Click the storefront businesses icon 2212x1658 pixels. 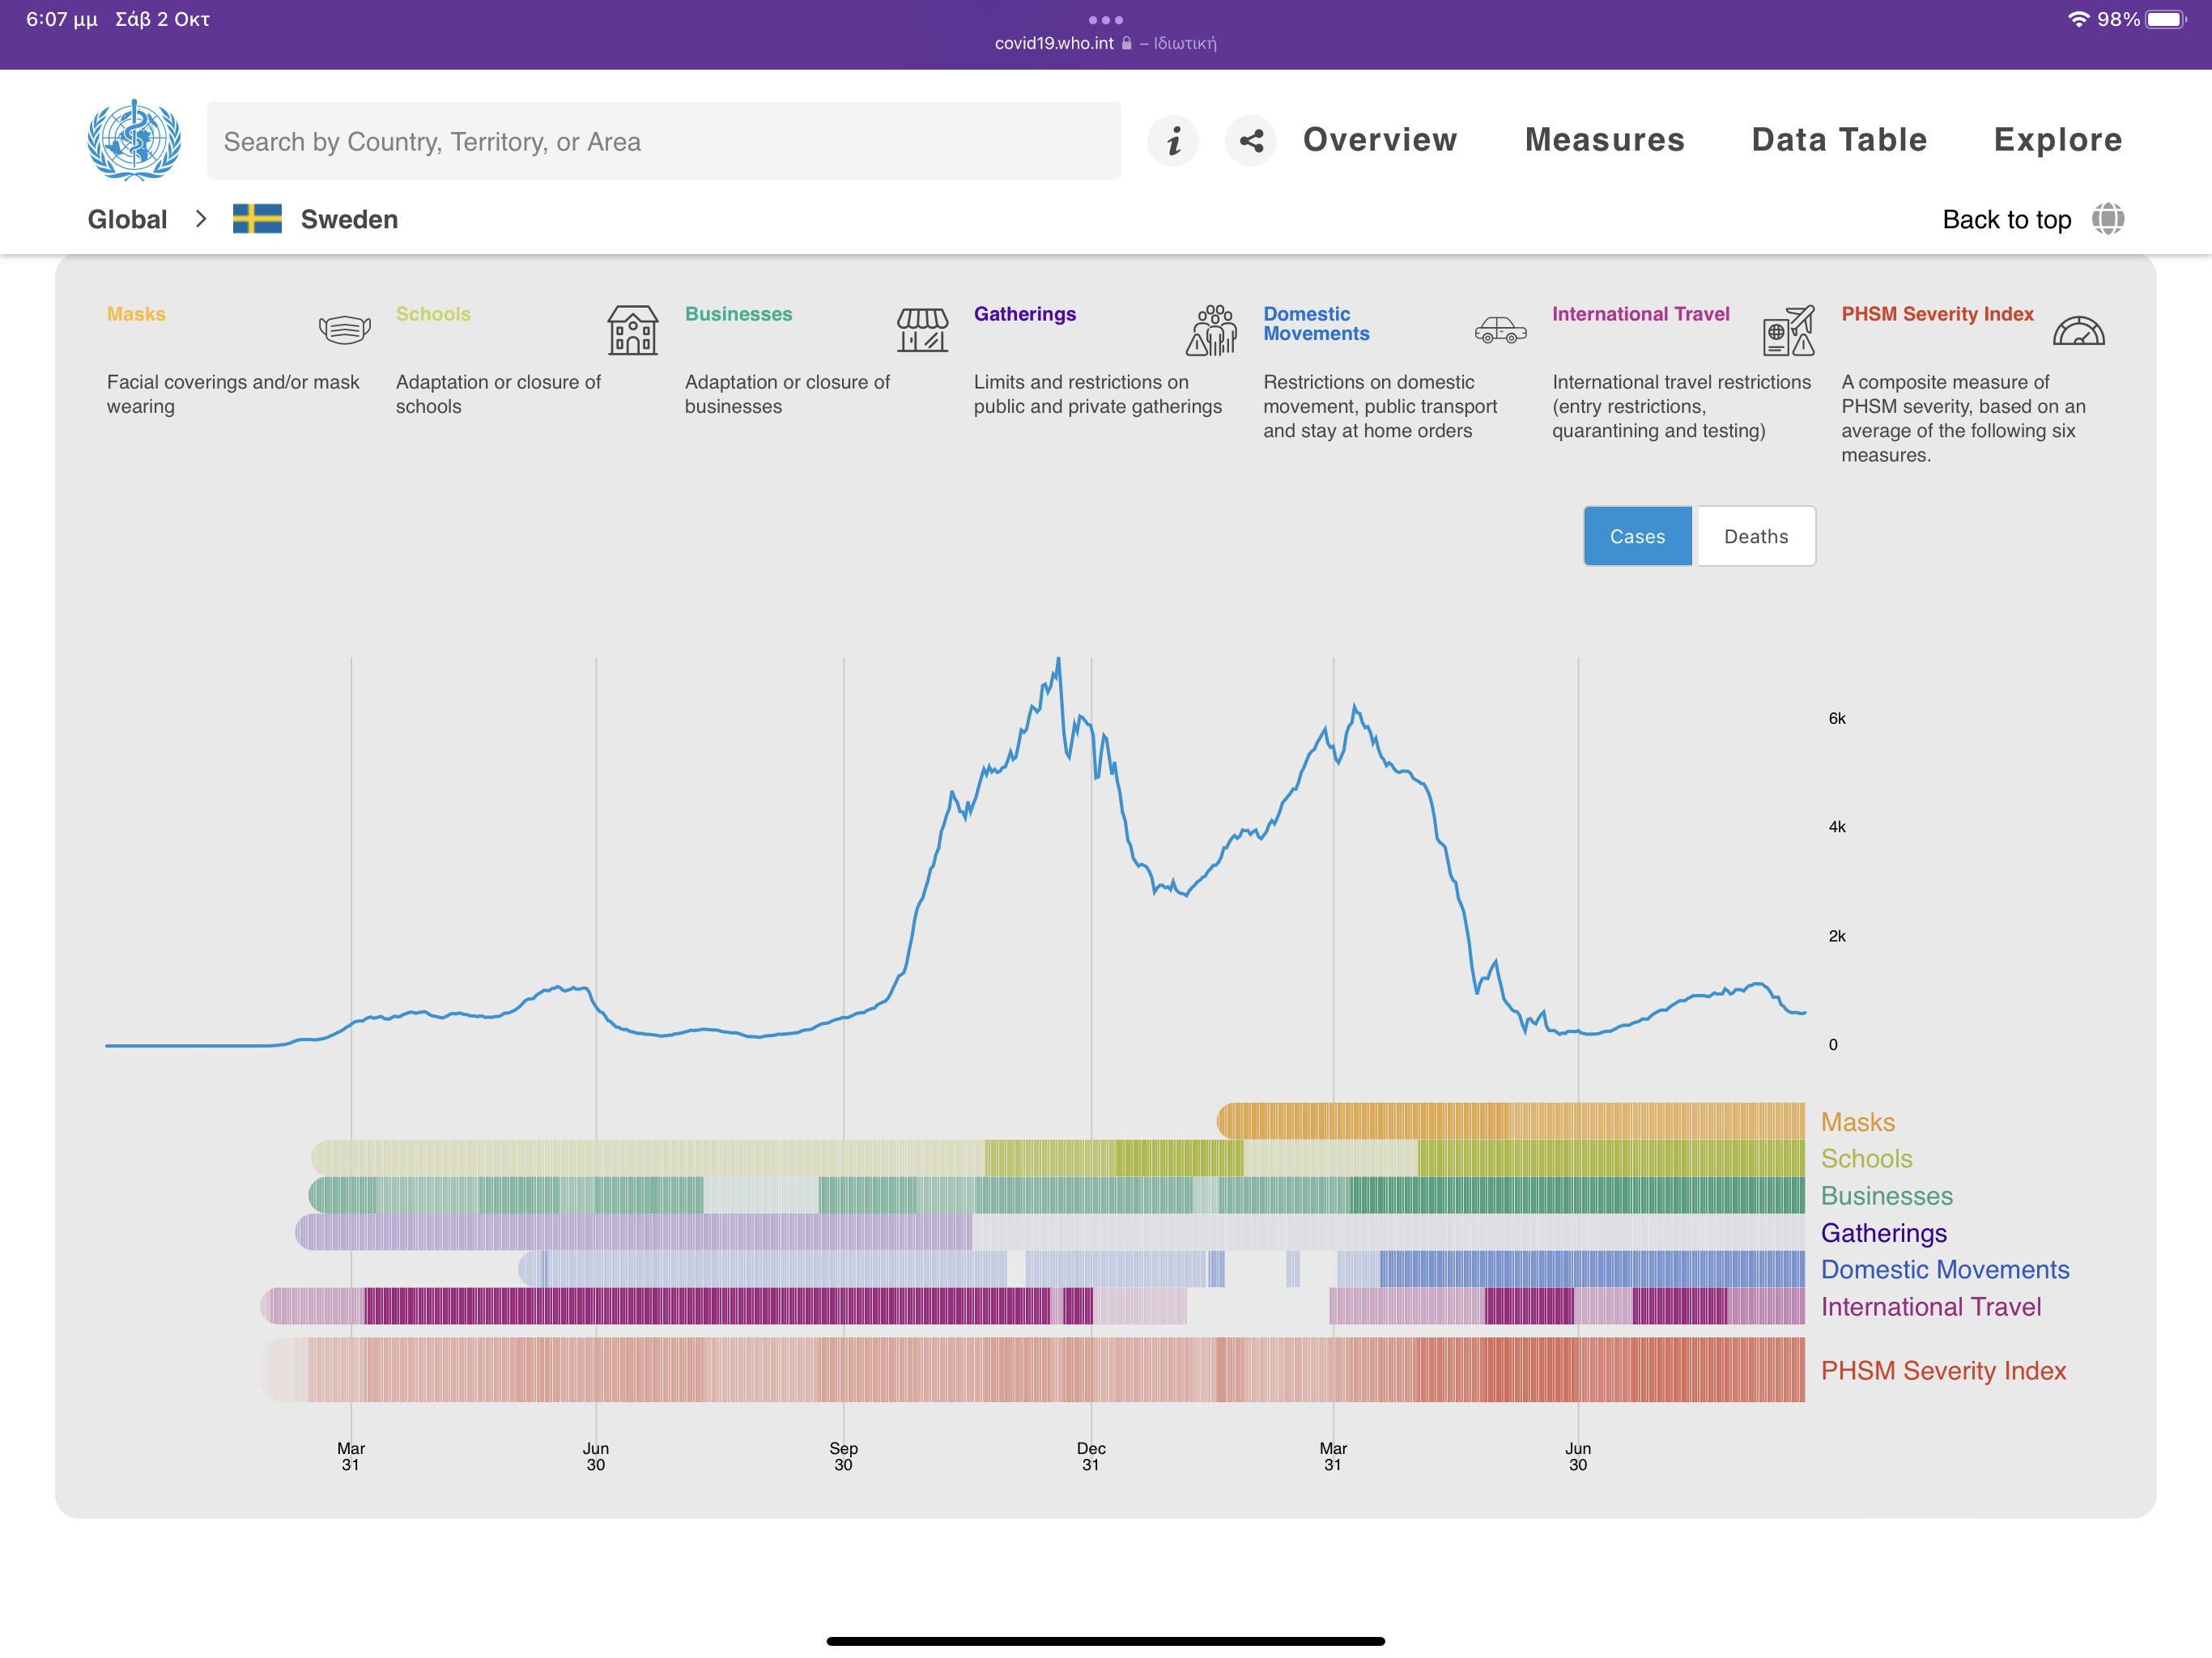point(922,330)
